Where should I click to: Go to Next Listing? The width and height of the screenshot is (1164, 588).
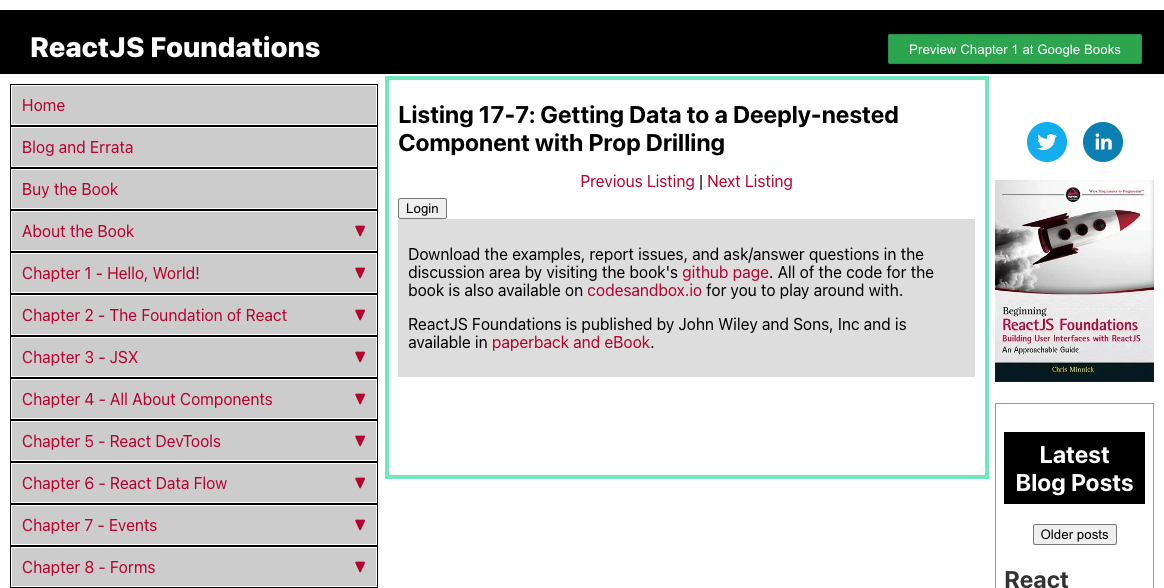click(750, 181)
